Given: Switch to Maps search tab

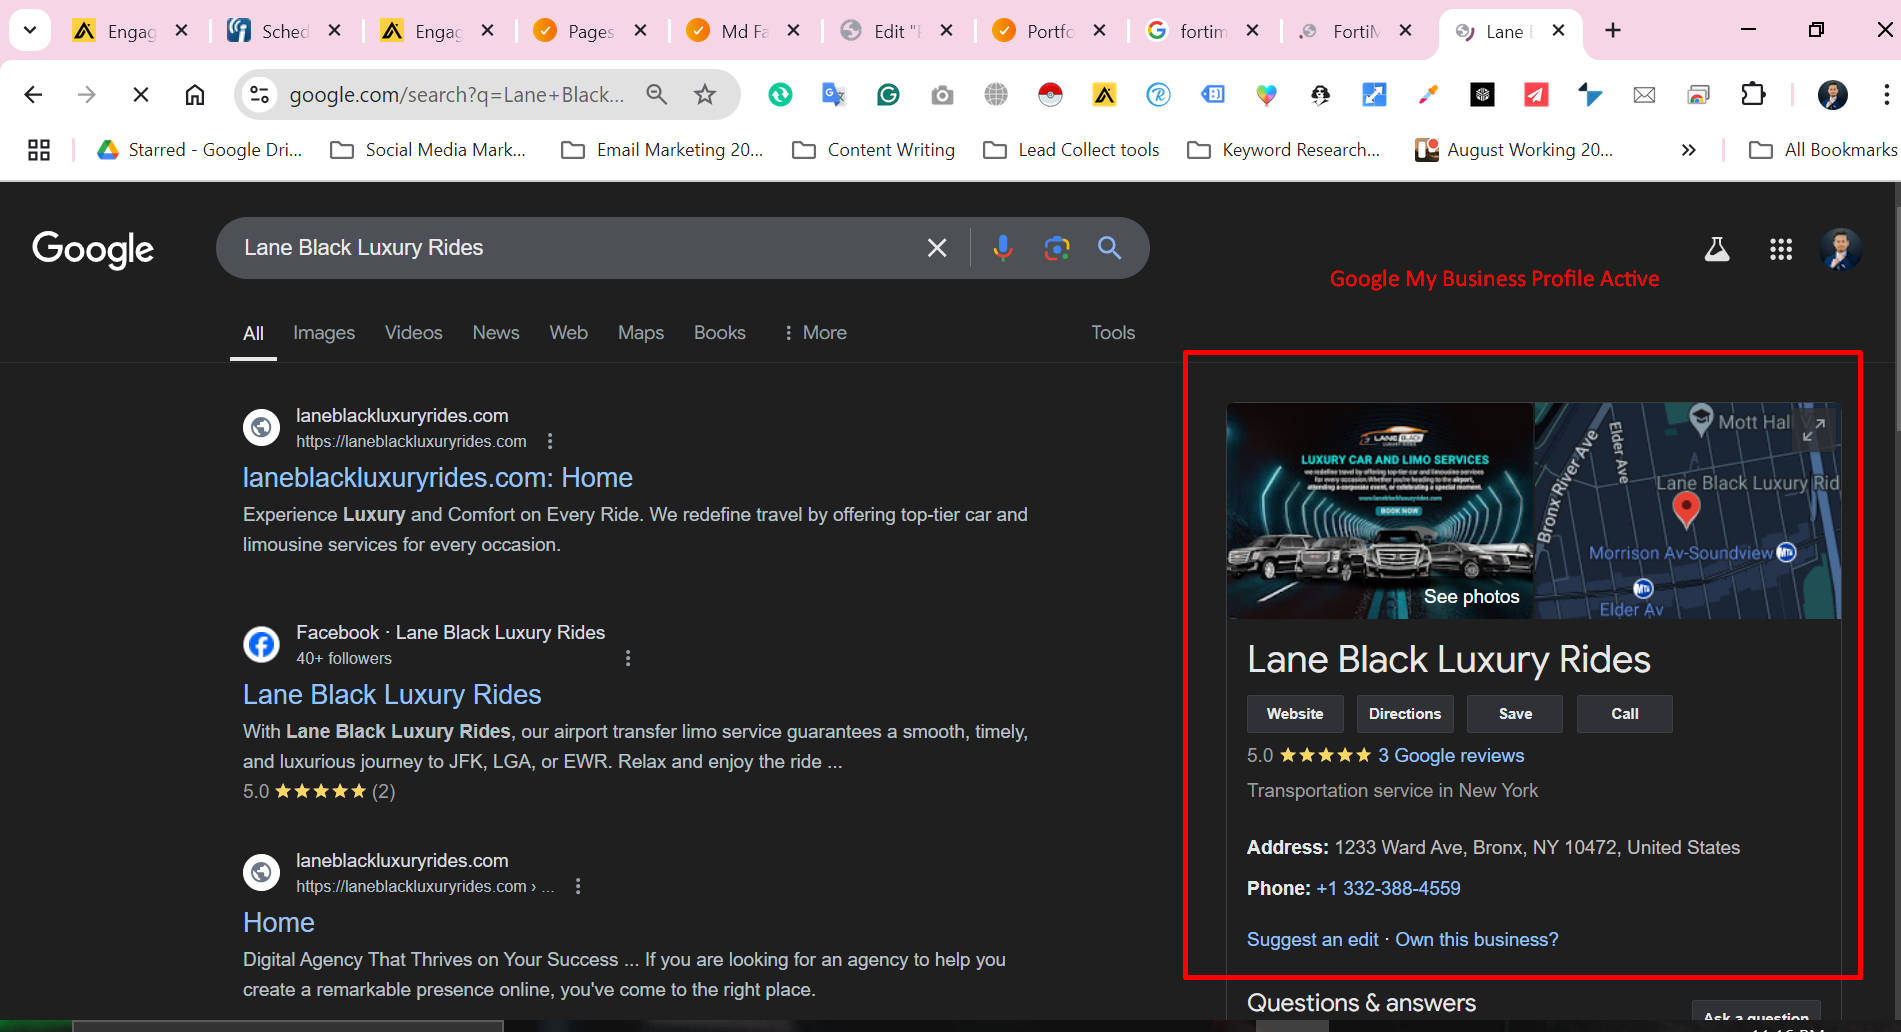Looking at the screenshot, I should [x=641, y=333].
